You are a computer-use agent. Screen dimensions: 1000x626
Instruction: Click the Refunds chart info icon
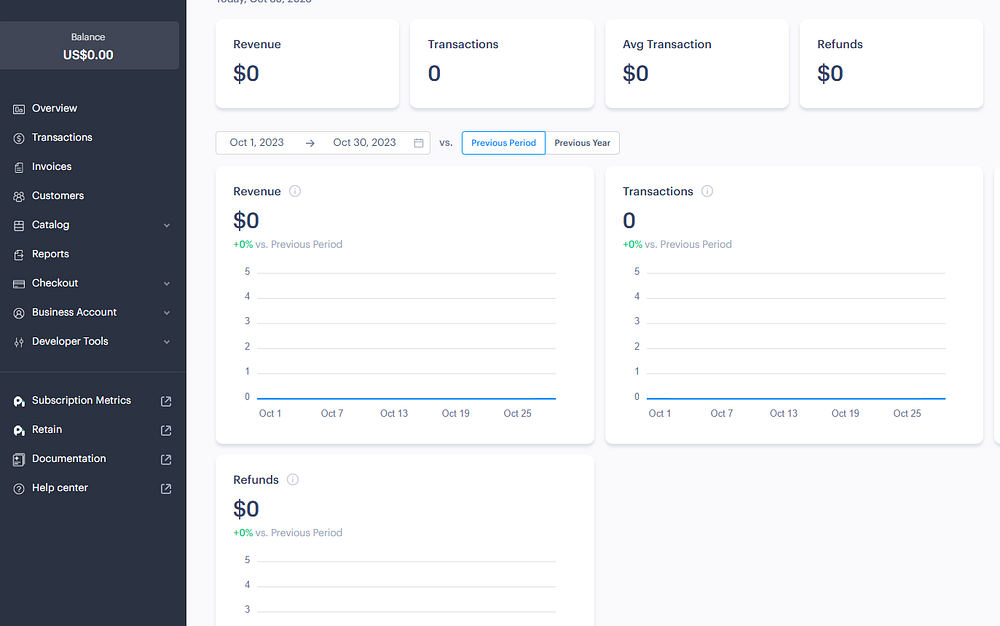pyautogui.click(x=293, y=479)
